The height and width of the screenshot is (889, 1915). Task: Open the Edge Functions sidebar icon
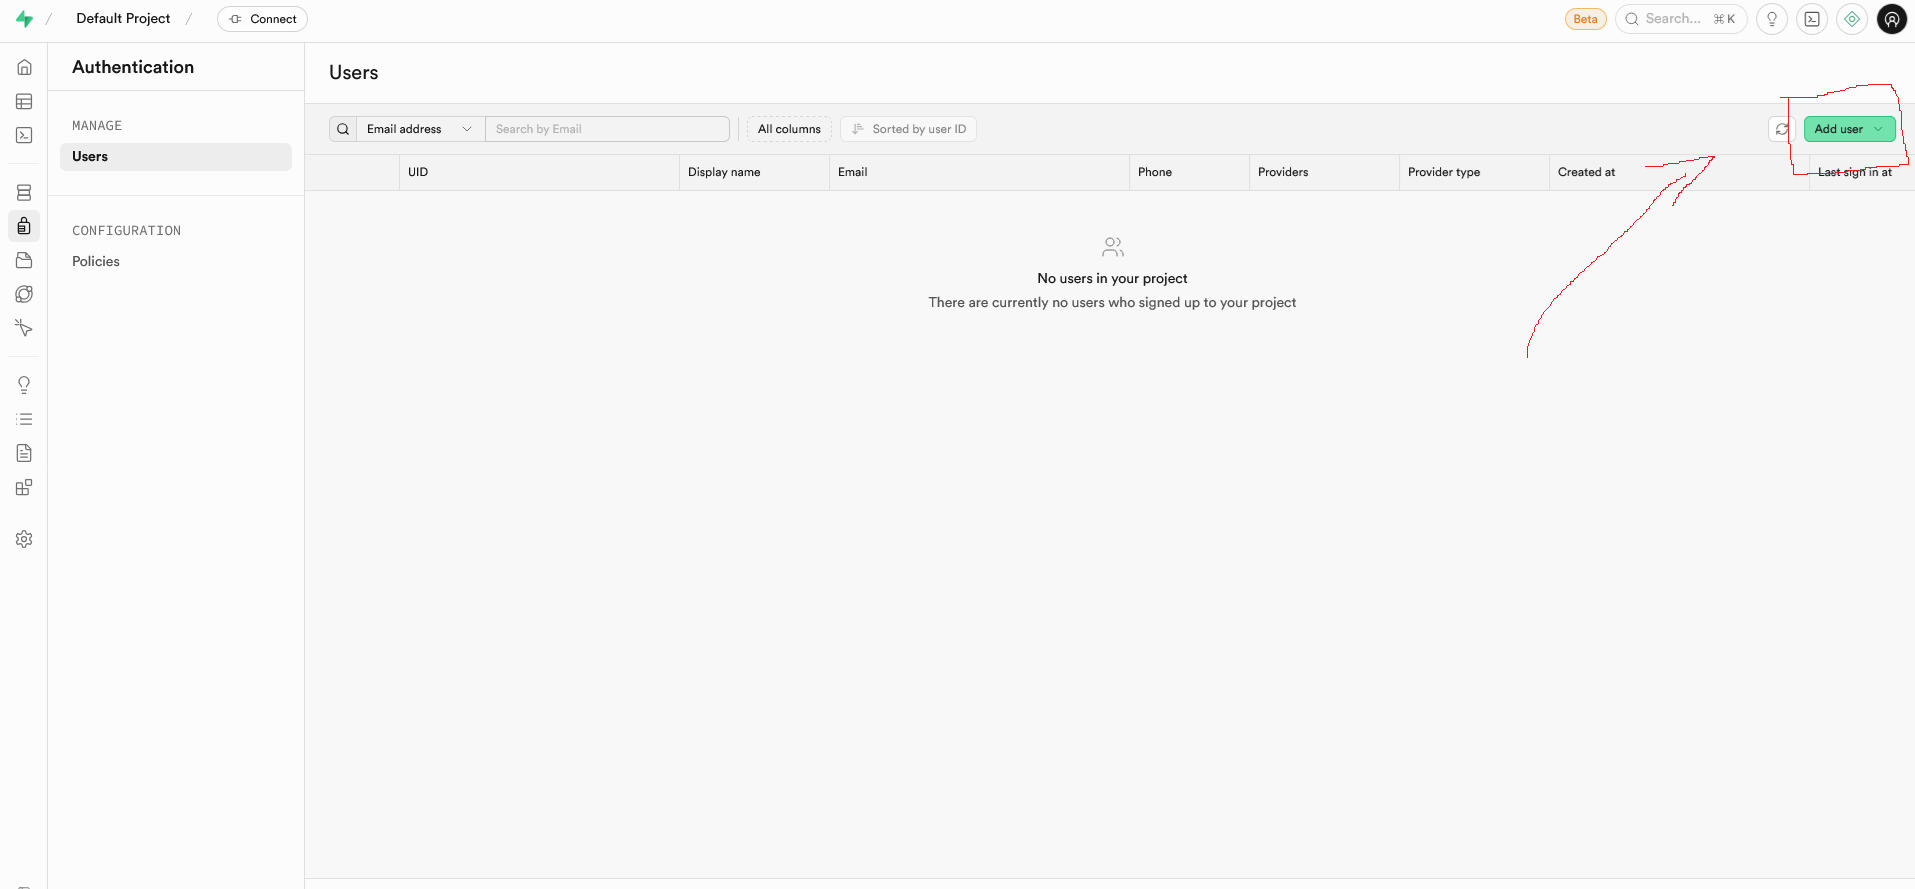(x=24, y=294)
